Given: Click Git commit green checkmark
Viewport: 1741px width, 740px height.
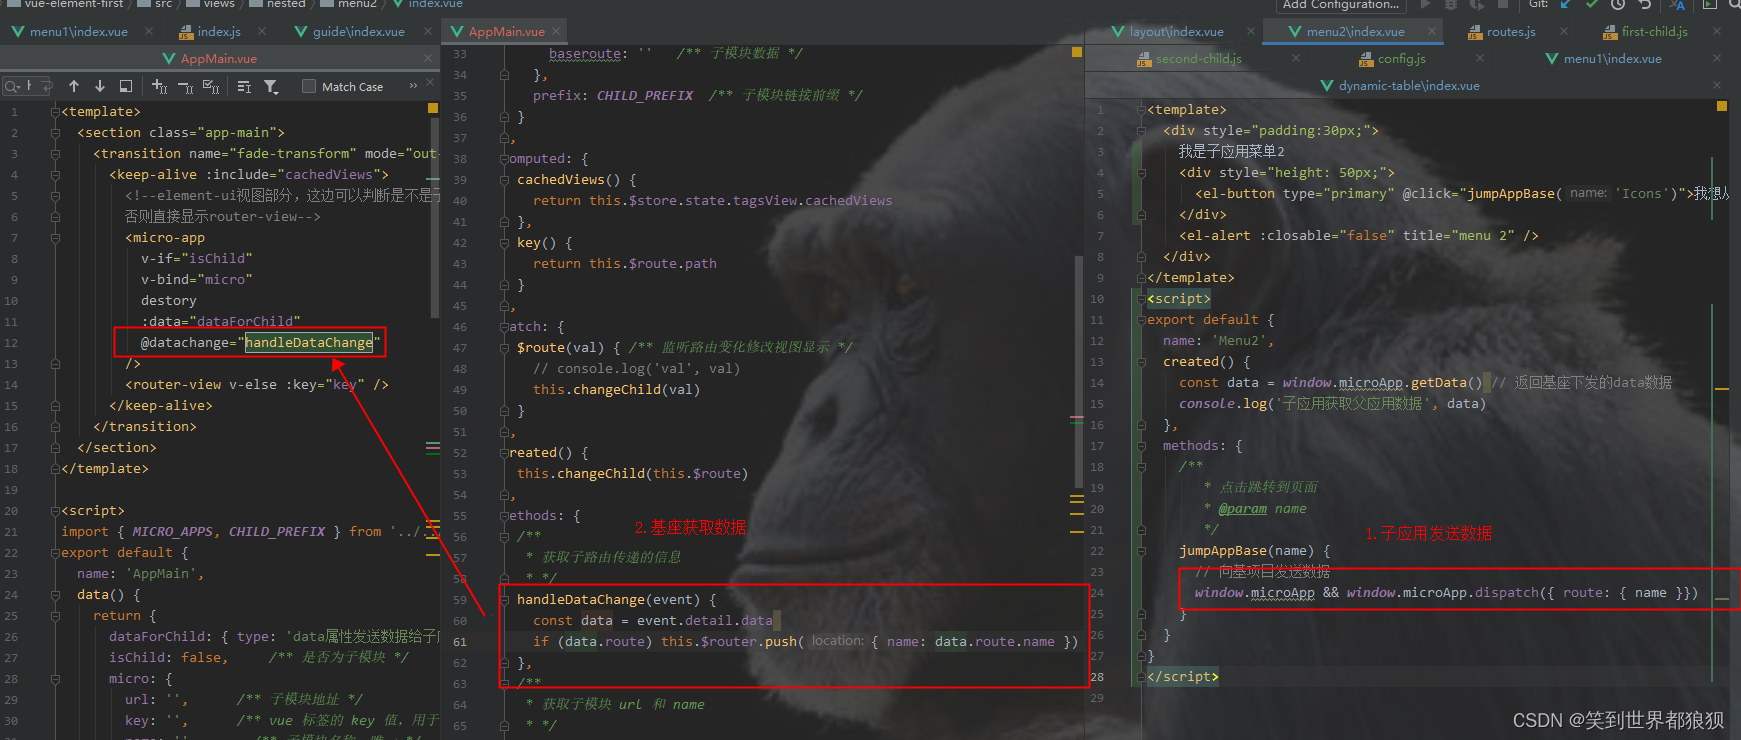Looking at the screenshot, I should (x=1592, y=5).
